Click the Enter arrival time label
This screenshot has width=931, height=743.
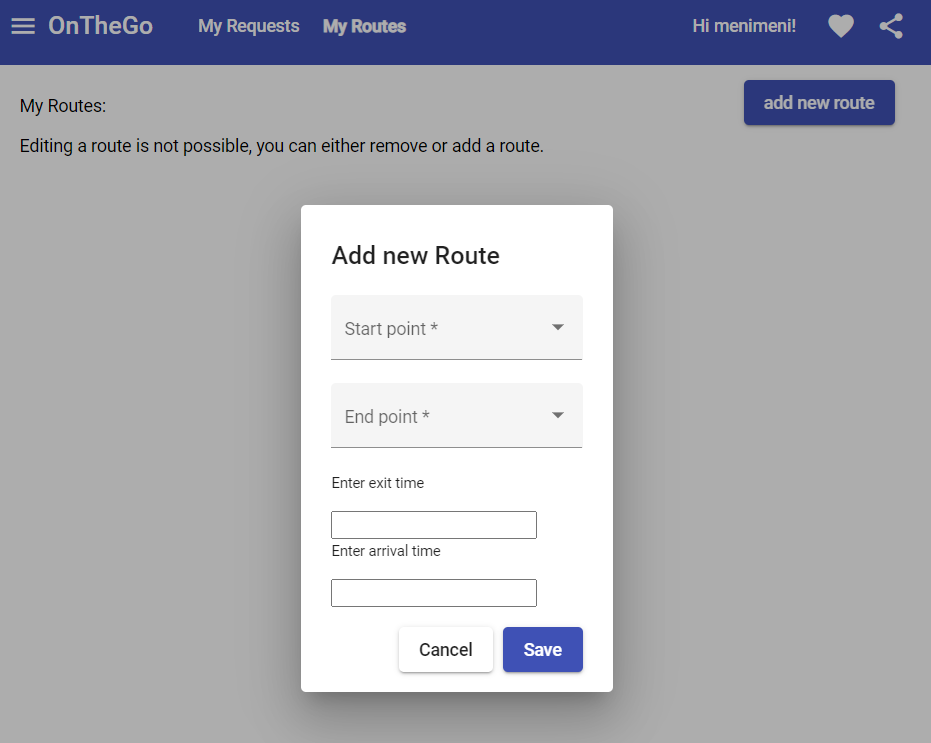(386, 551)
